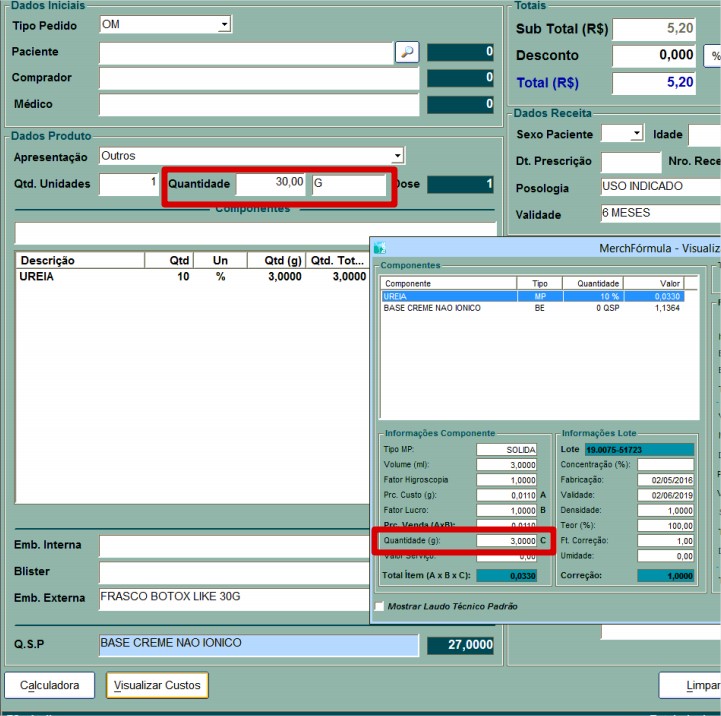Image resolution: width=721 pixels, height=716 pixels.
Task: Open the Tipo Pedido dropdown
Action: [224, 24]
